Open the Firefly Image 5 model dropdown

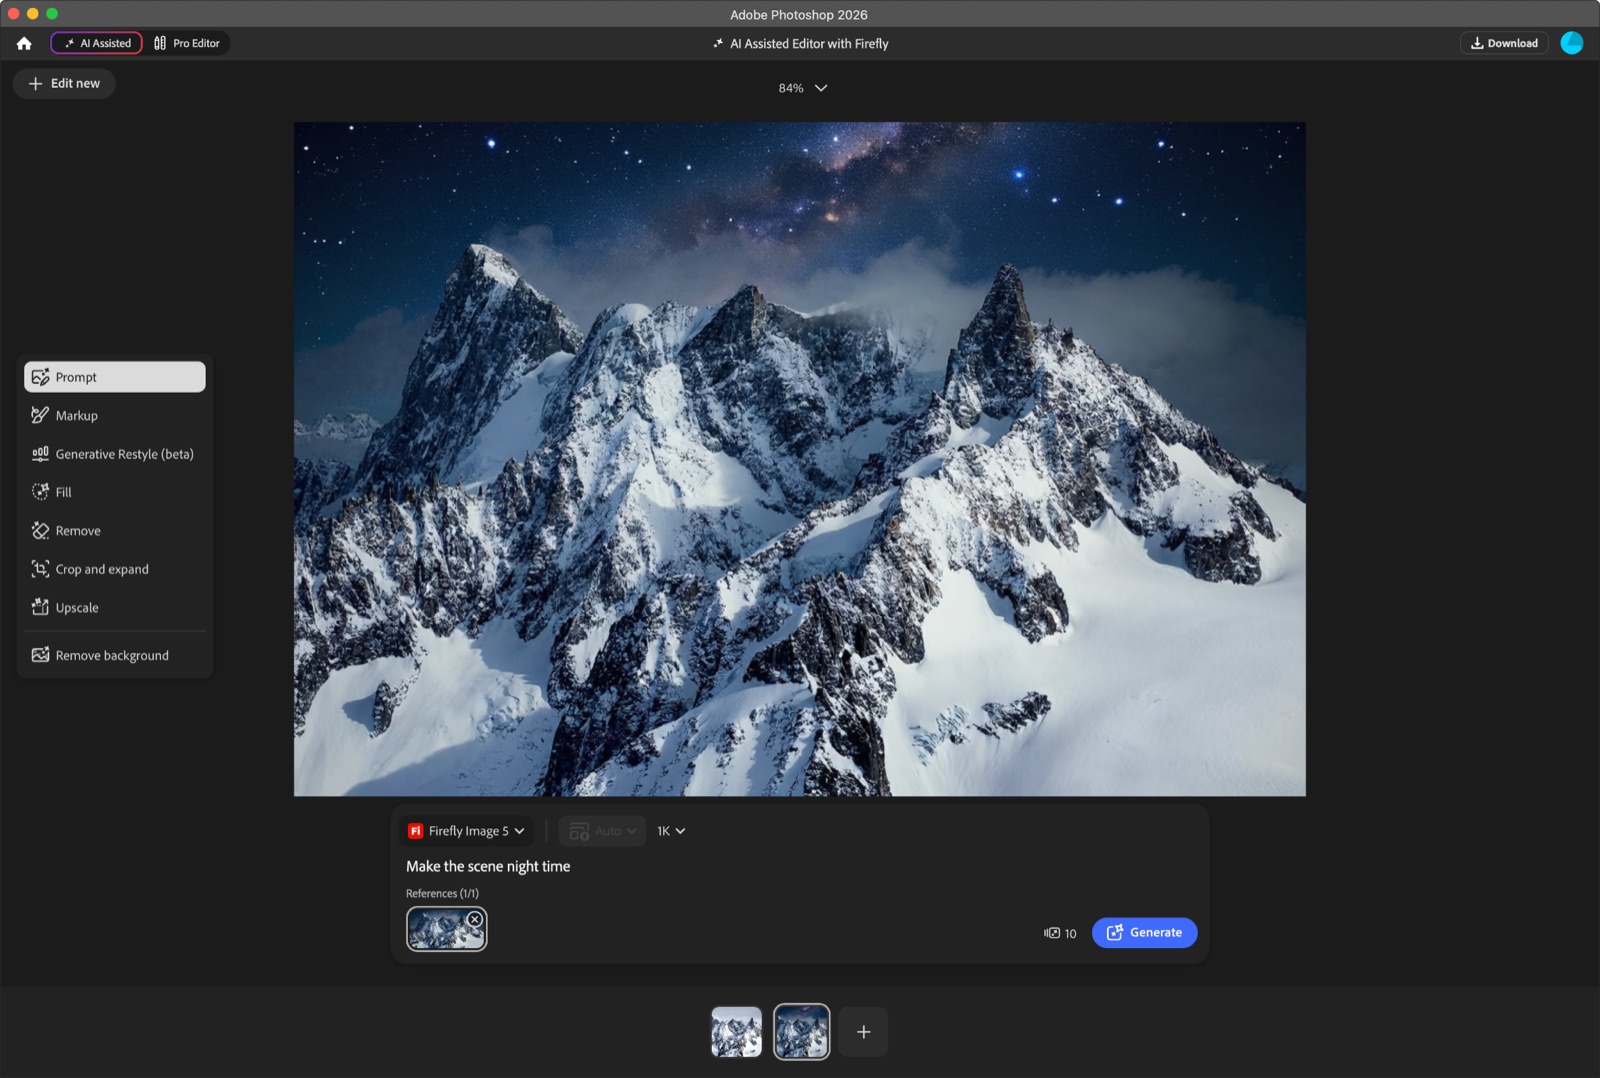[466, 831]
